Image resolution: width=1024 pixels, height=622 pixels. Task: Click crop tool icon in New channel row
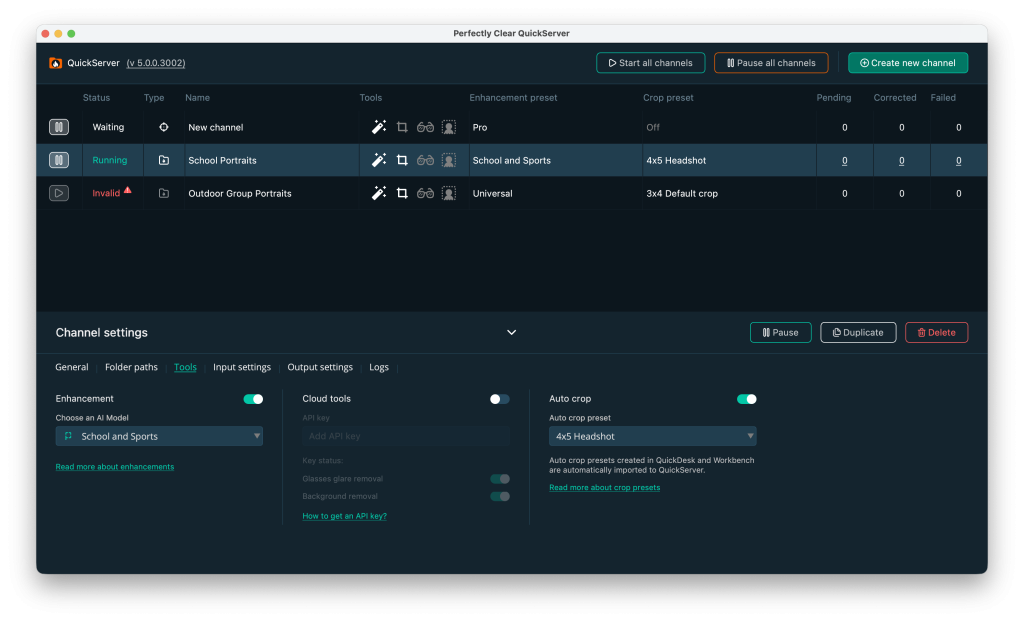coord(402,128)
